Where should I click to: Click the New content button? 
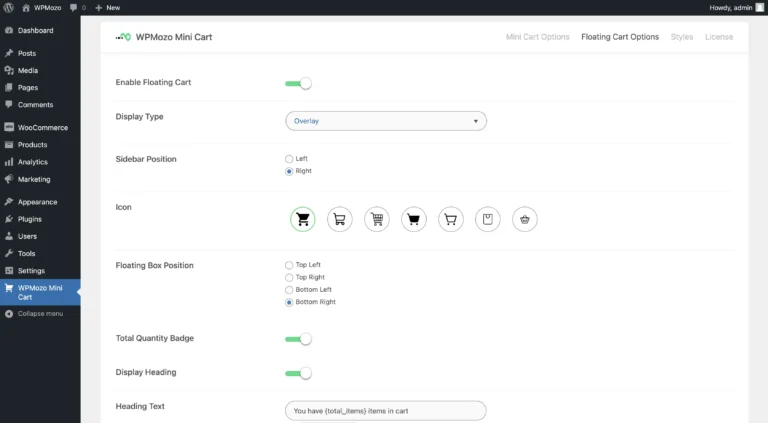(107, 7)
